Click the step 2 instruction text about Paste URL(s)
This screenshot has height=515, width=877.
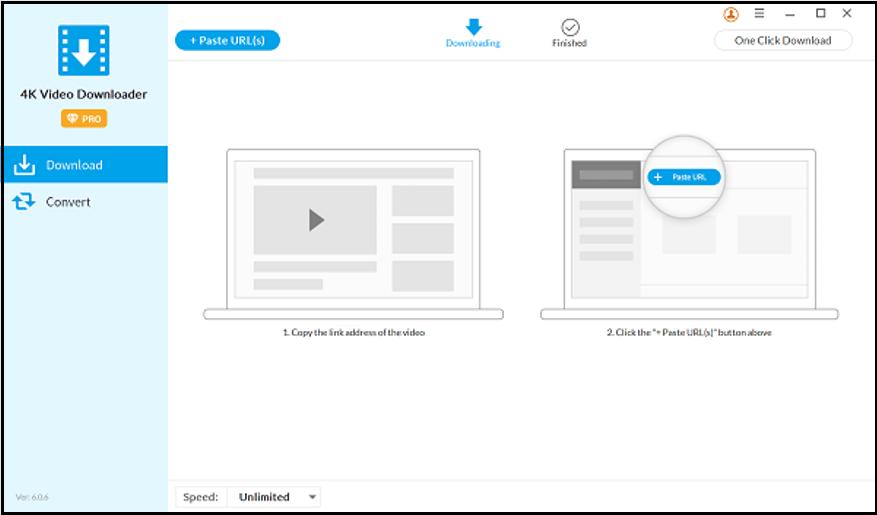pyautogui.click(x=689, y=333)
